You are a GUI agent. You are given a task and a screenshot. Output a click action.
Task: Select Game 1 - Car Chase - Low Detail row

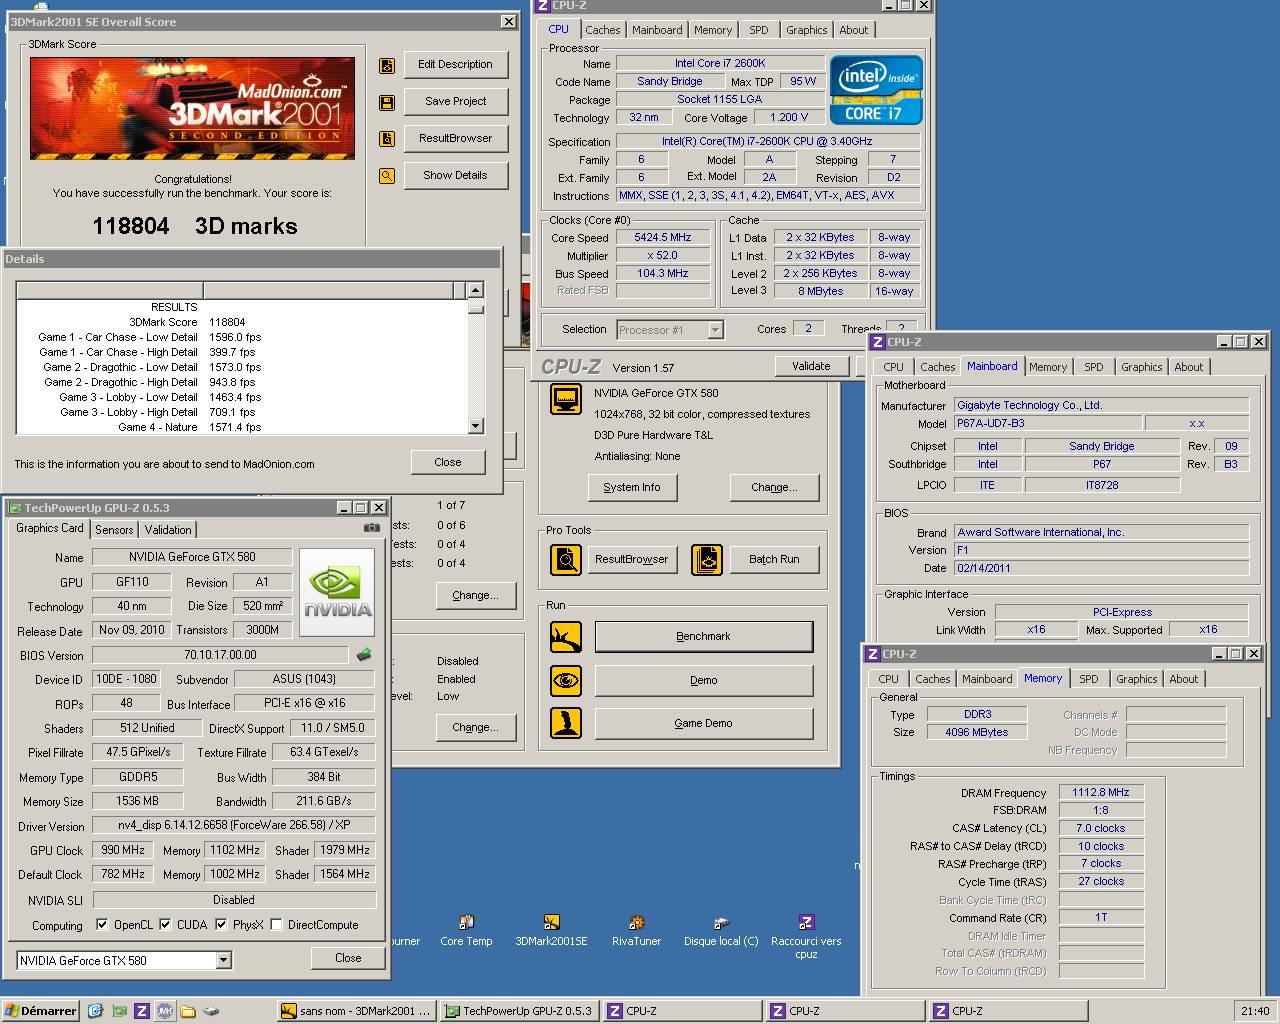pos(241,337)
